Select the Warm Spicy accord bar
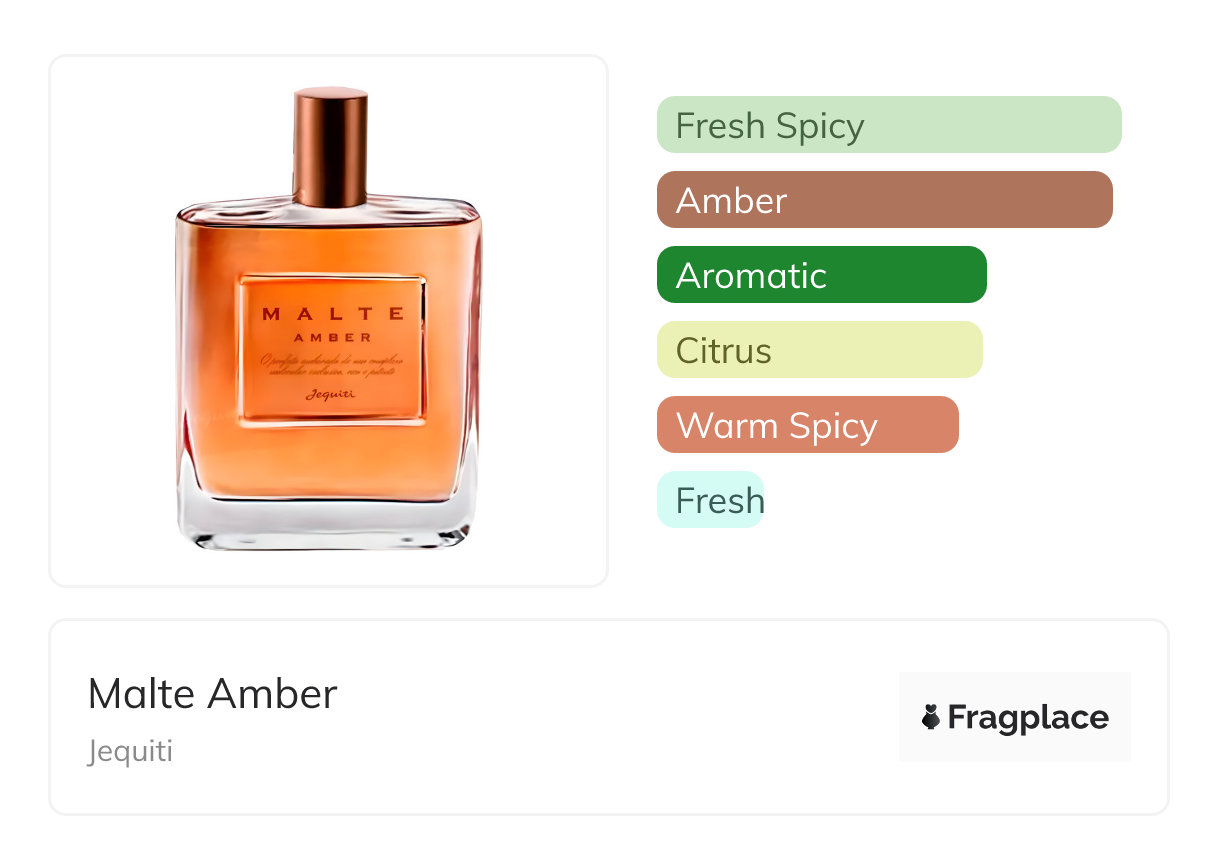 [808, 425]
